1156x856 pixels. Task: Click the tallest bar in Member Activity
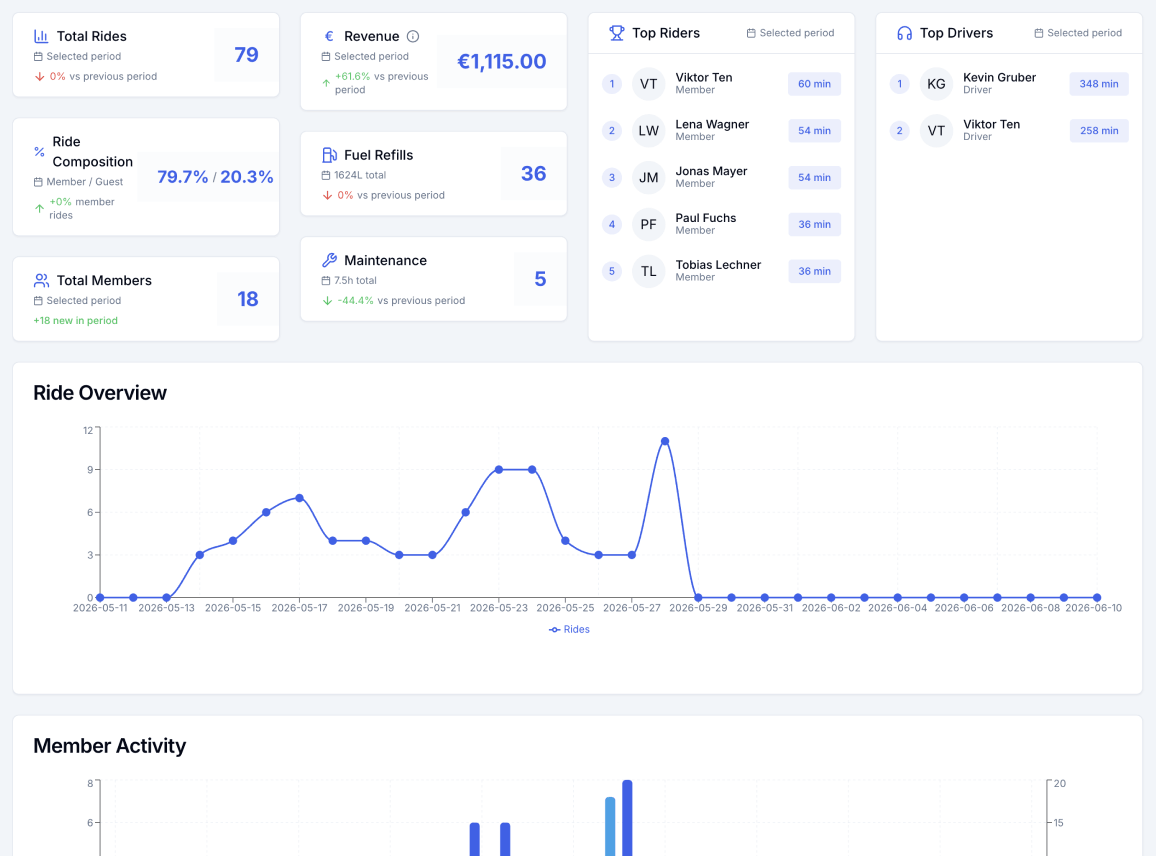click(627, 818)
